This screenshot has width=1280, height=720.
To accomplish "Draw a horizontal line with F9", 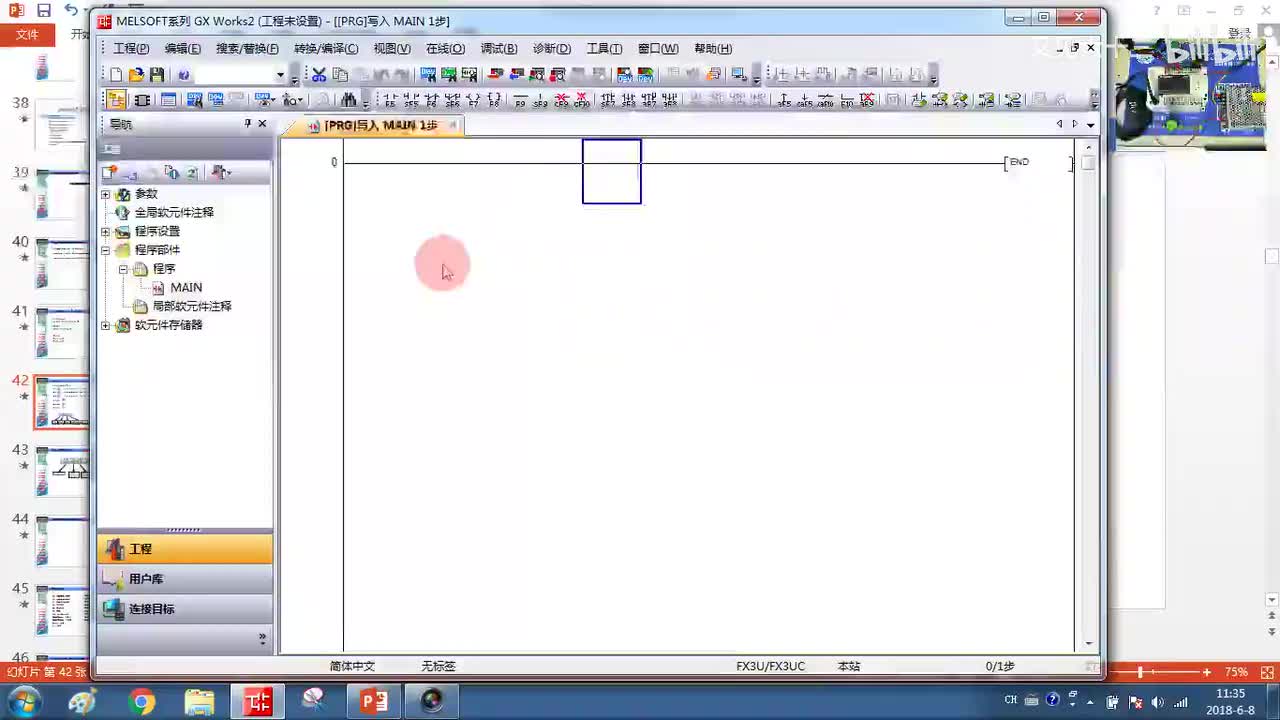I will pos(520,101).
